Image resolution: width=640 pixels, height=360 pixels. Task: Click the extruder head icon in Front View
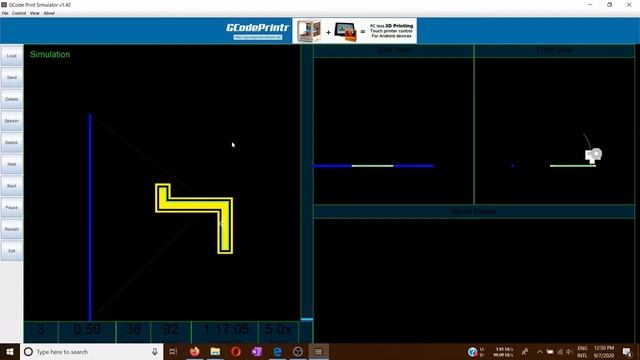pos(593,156)
